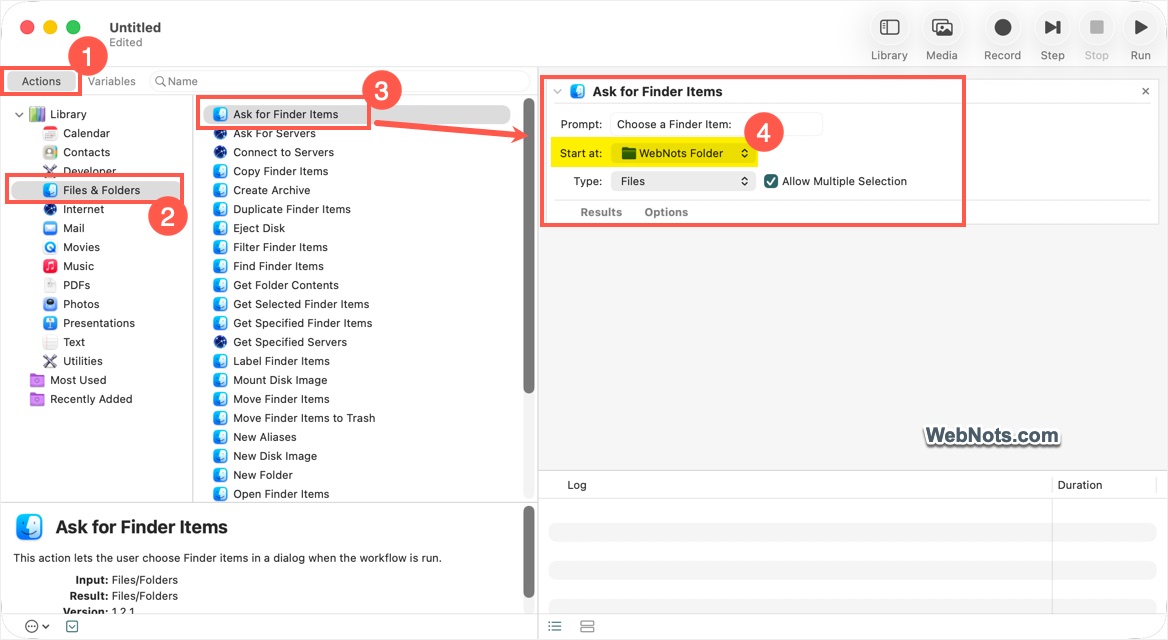Select Get Selected Finder Items action
Image resolution: width=1168 pixels, height=640 pixels.
[301, 304]
